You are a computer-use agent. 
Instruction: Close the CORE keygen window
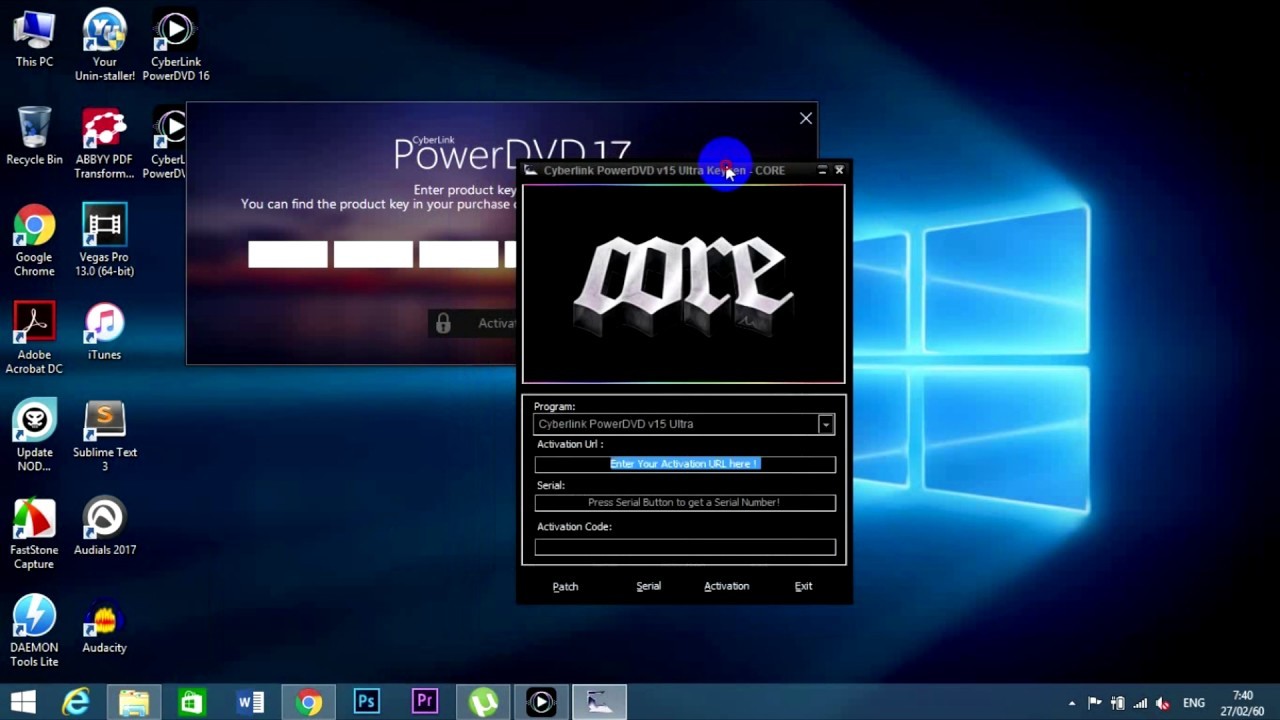(x=839, y=170)
